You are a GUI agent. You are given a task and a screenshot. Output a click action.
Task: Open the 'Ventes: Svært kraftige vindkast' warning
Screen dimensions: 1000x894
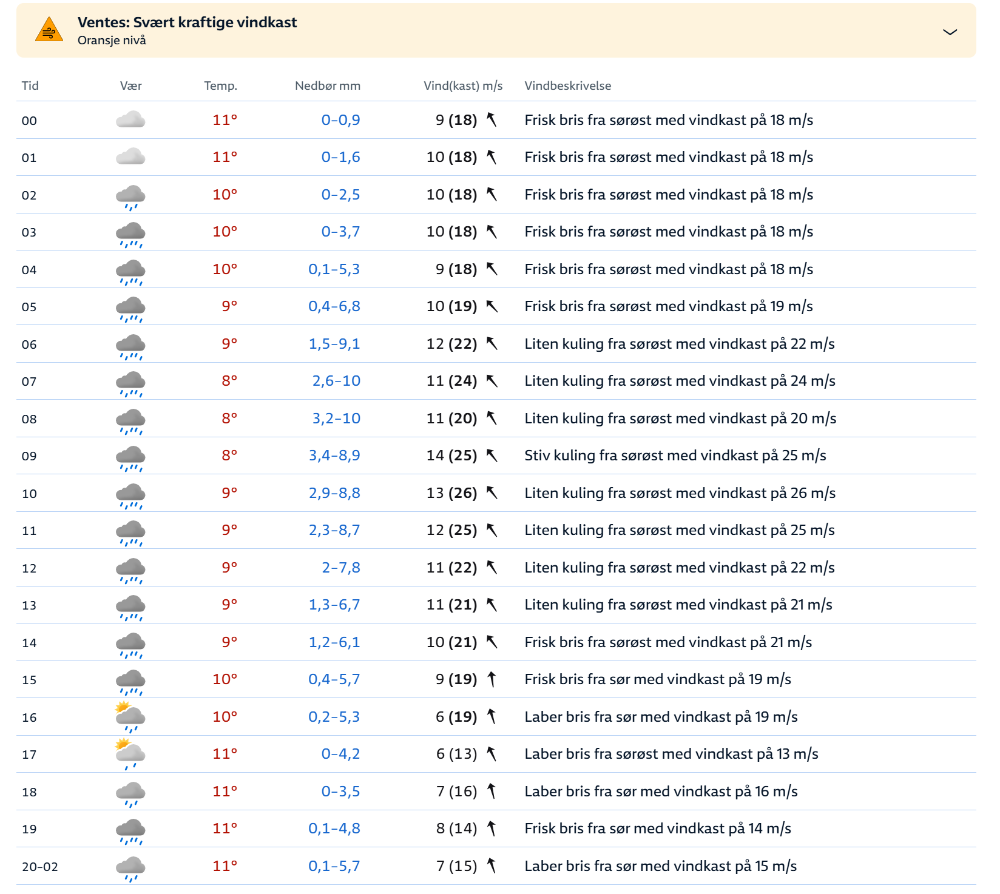(x=187, y=22)
